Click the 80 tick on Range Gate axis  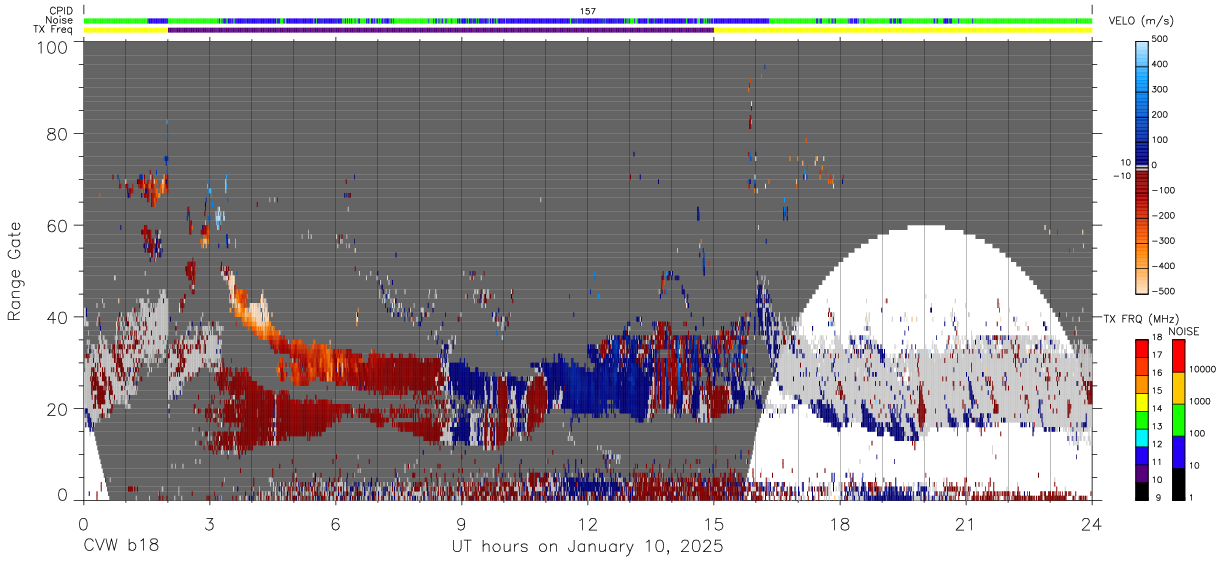pos(59,134)
